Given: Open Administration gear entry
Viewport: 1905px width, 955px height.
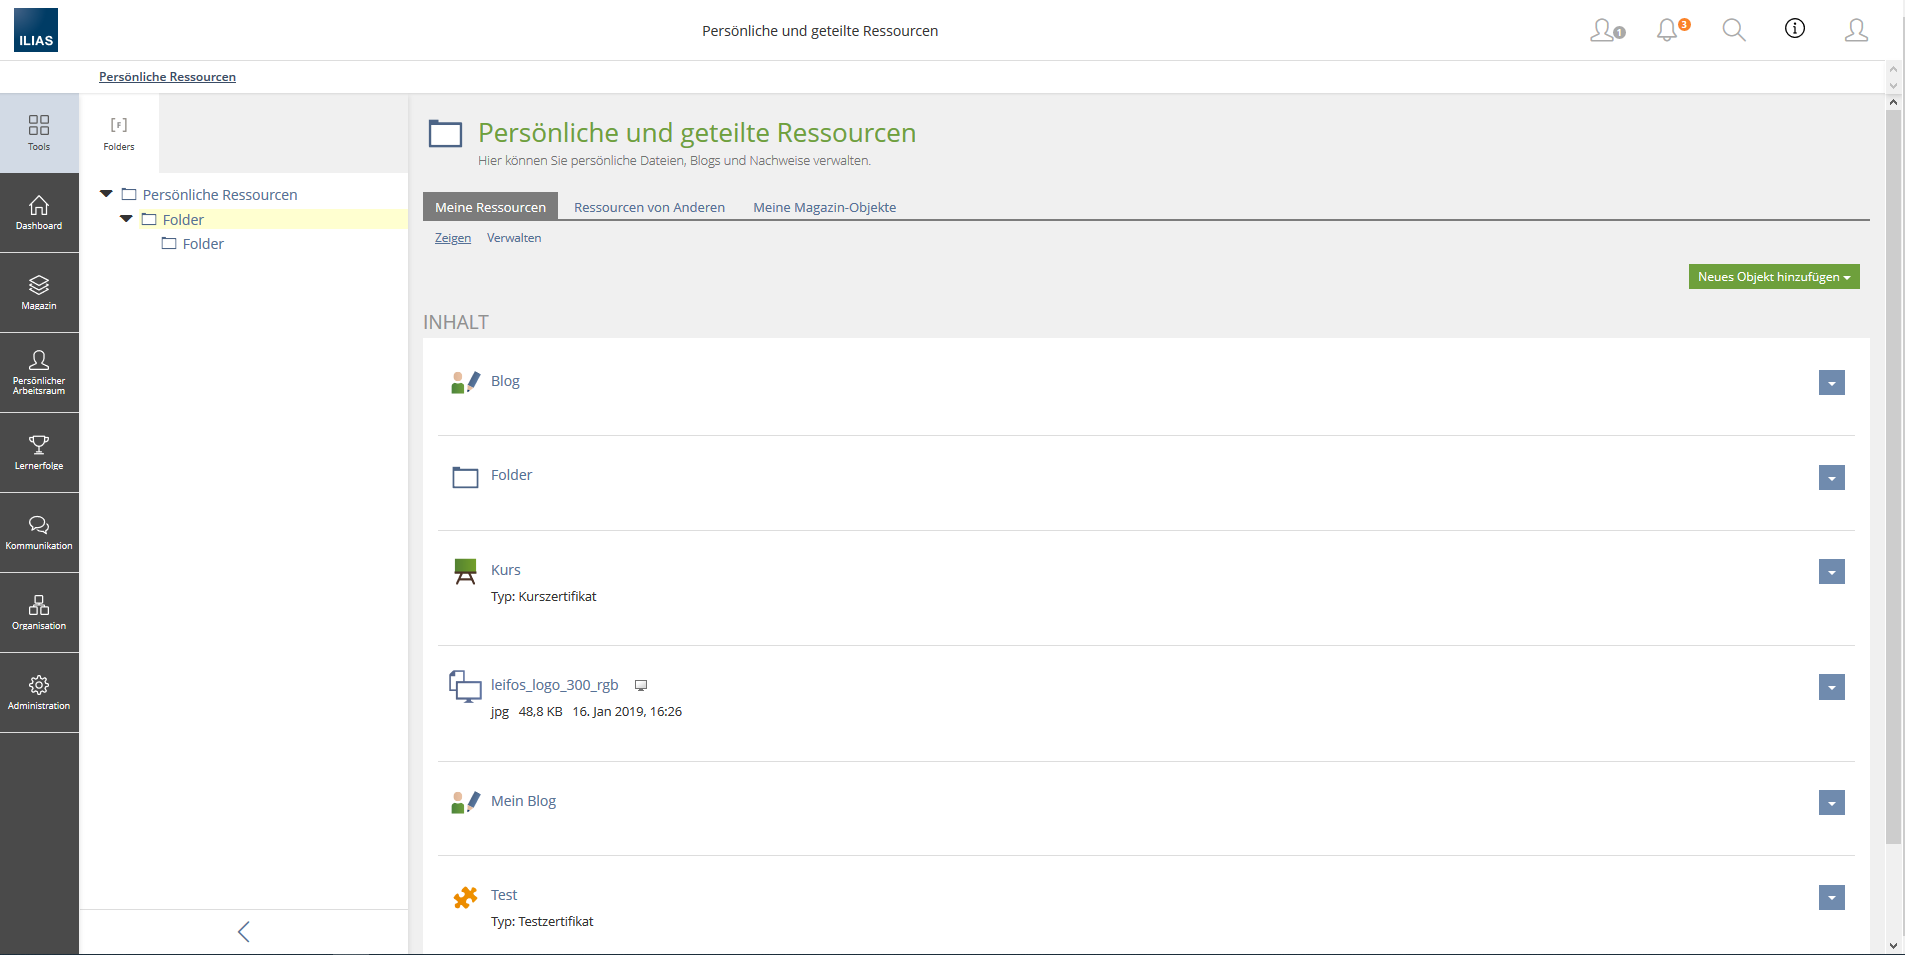Looking at the screenshot, I should (39, 693).
